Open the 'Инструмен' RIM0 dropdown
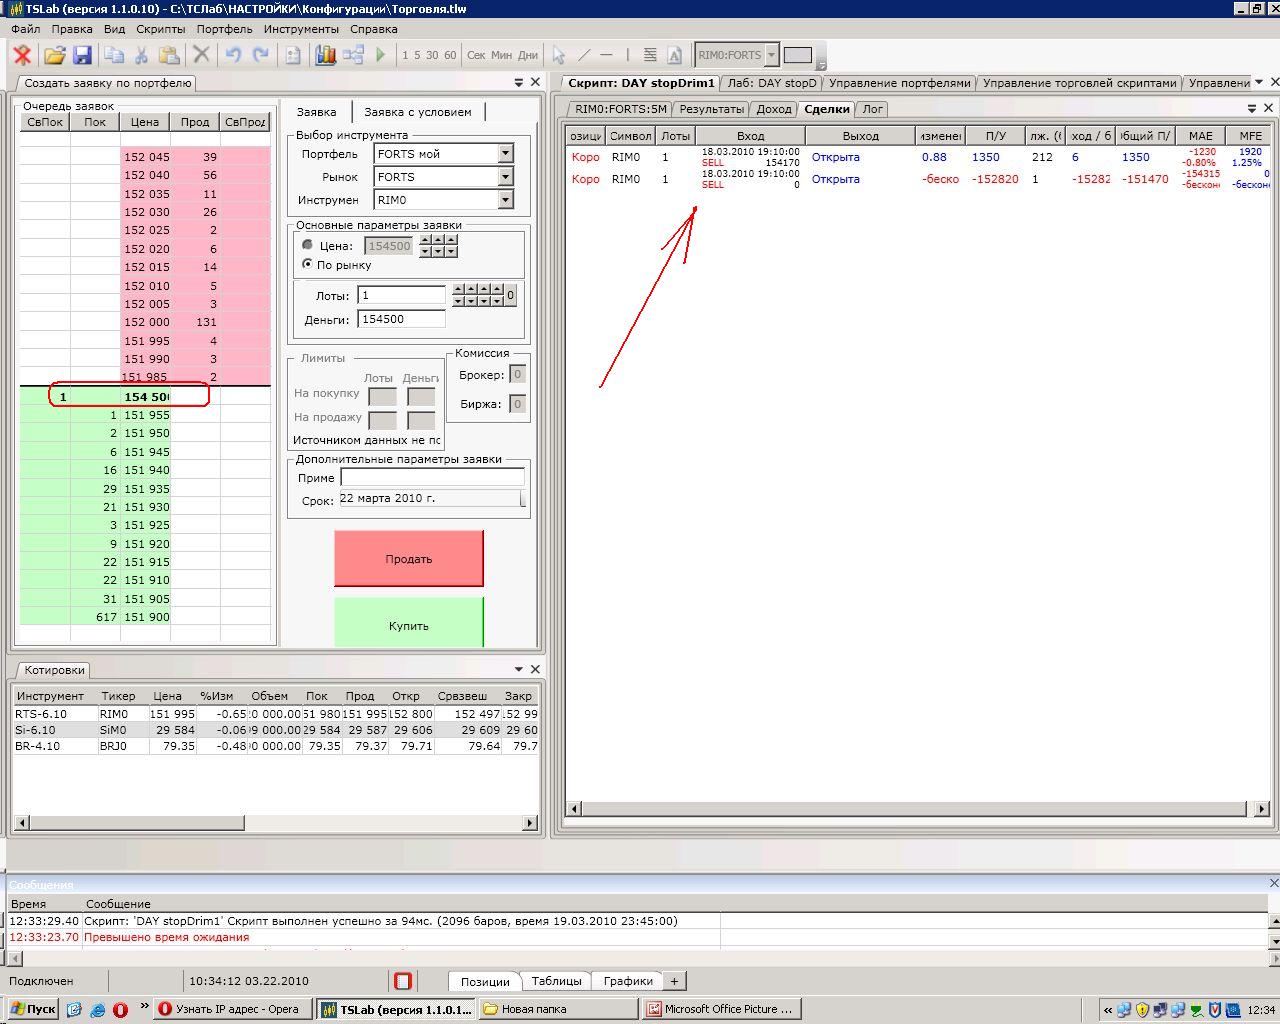 505,200
